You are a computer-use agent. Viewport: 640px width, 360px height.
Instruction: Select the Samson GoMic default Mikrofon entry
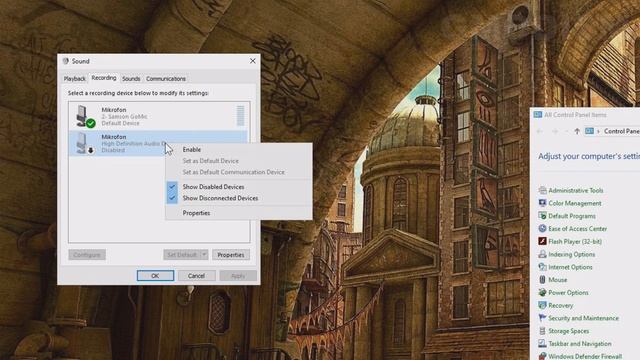(x=158, y=116)
